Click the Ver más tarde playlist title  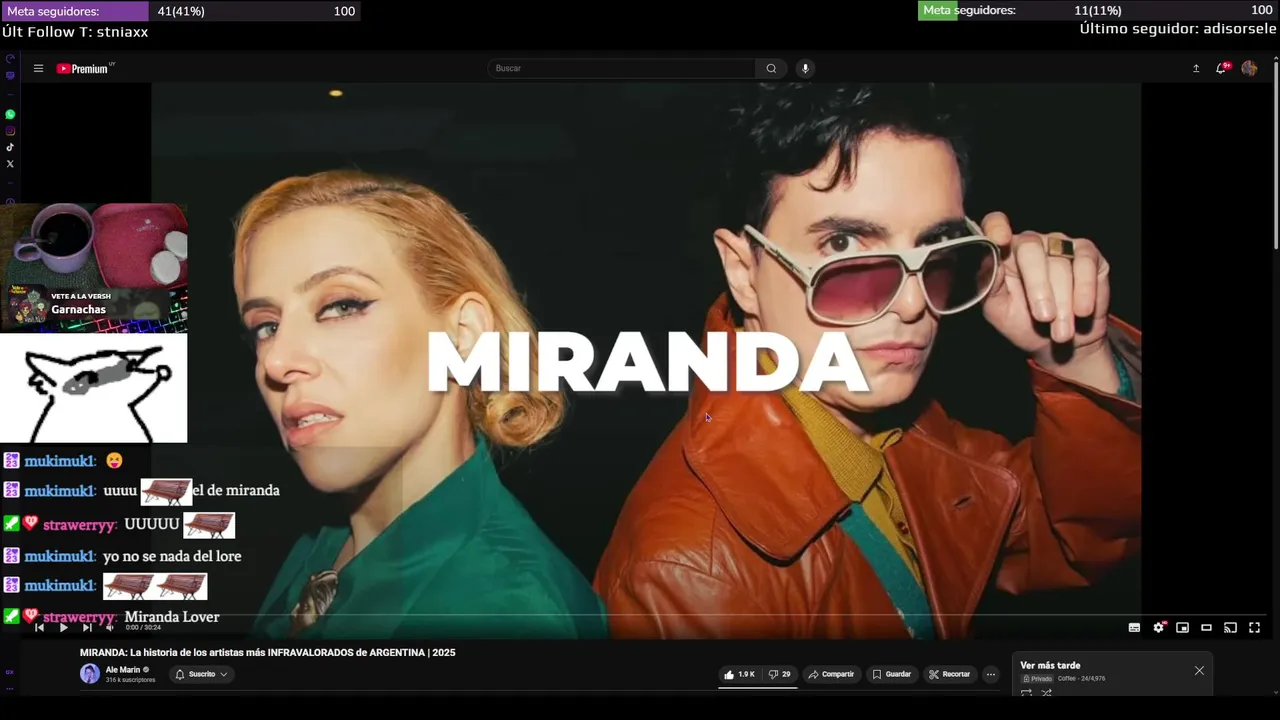[x=1050, y=665]
